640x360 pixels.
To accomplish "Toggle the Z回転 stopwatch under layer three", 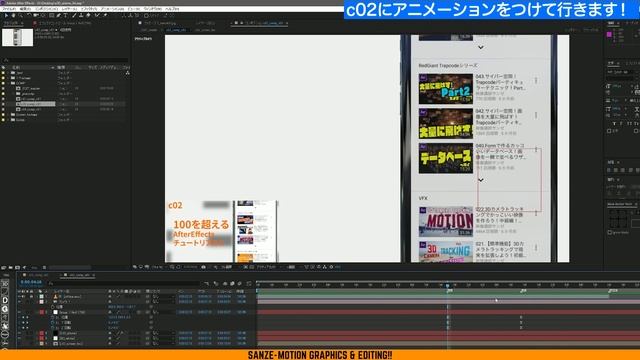I will tap(53, 328).
